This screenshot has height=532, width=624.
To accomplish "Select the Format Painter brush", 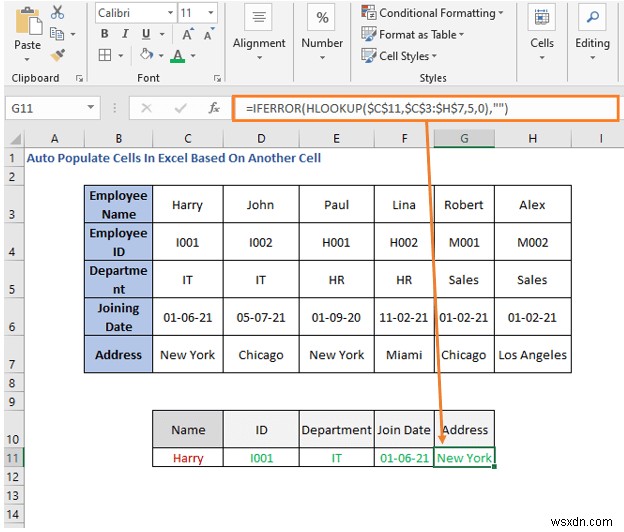I will coord(58,55).
